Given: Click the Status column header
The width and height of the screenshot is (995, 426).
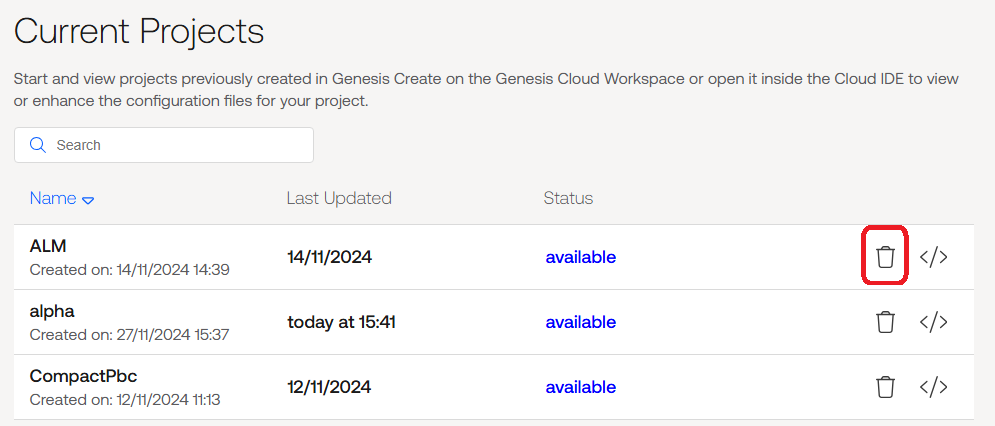Looking at the screenshot, I should click(x=568, y=198).
